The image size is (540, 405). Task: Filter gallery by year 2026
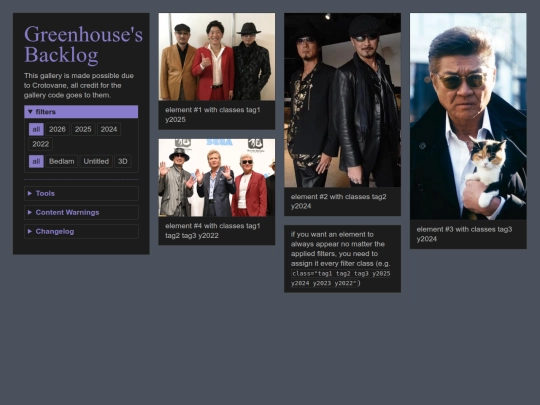(57, 129)
